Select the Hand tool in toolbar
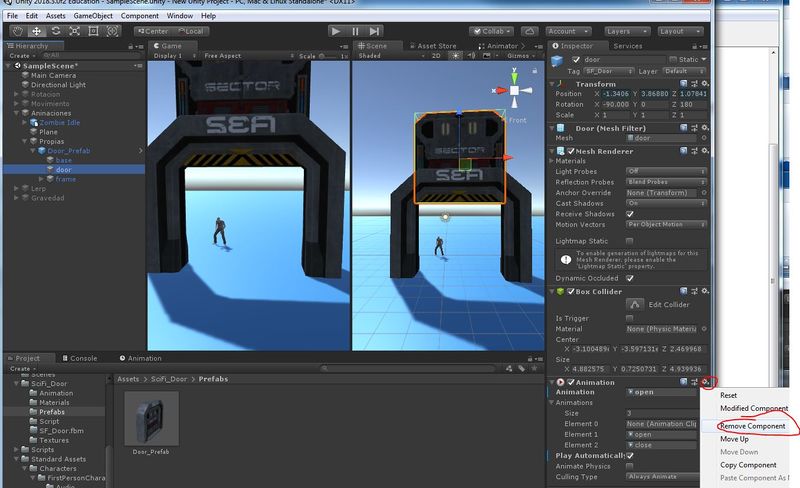 tap(17, 31)
